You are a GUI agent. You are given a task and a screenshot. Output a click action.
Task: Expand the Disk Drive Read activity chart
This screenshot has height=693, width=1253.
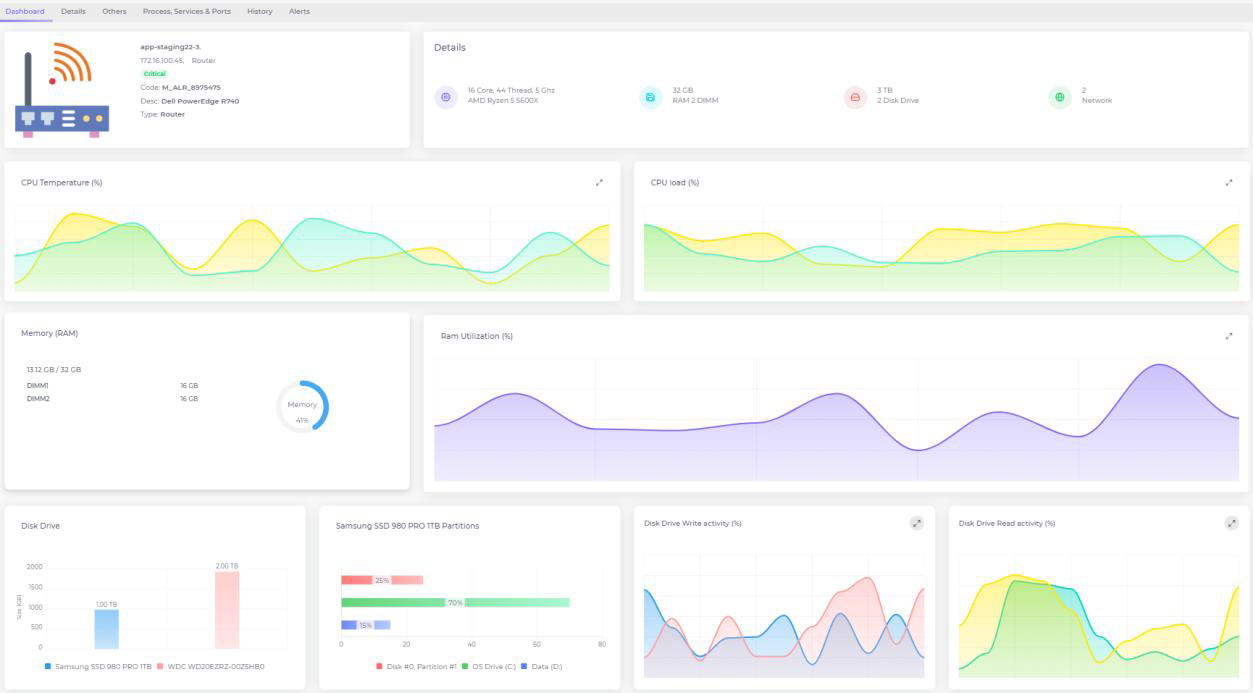(1230, 521)
